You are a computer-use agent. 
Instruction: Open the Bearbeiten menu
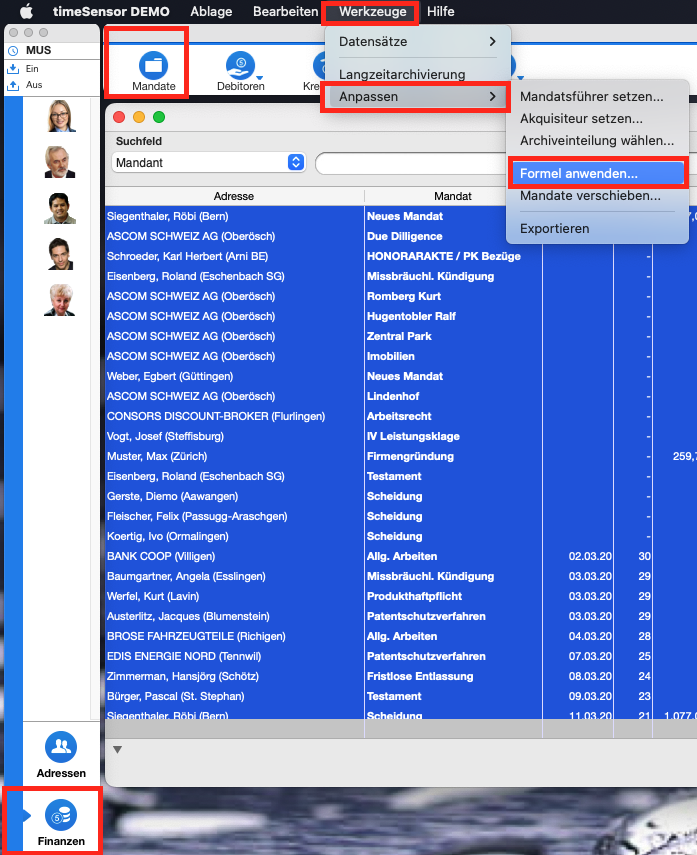click(x=285, y=11)
